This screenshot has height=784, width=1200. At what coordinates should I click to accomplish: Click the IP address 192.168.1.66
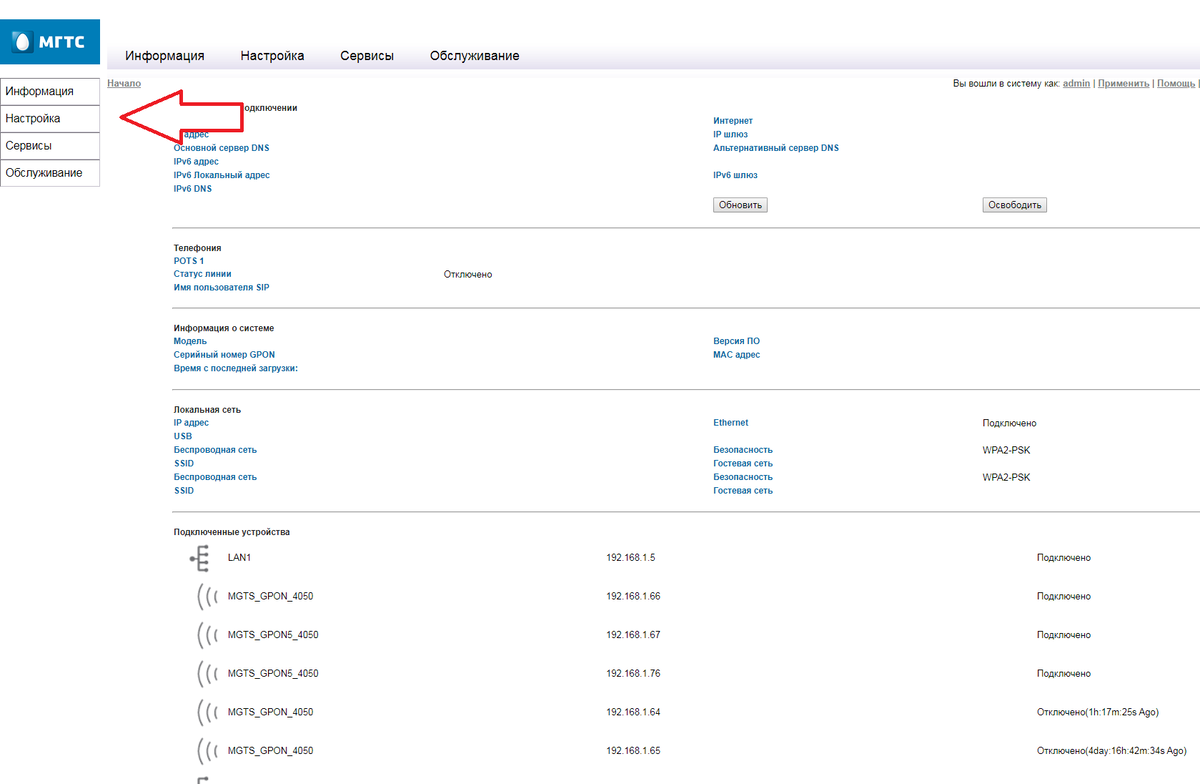coord(633,596)
